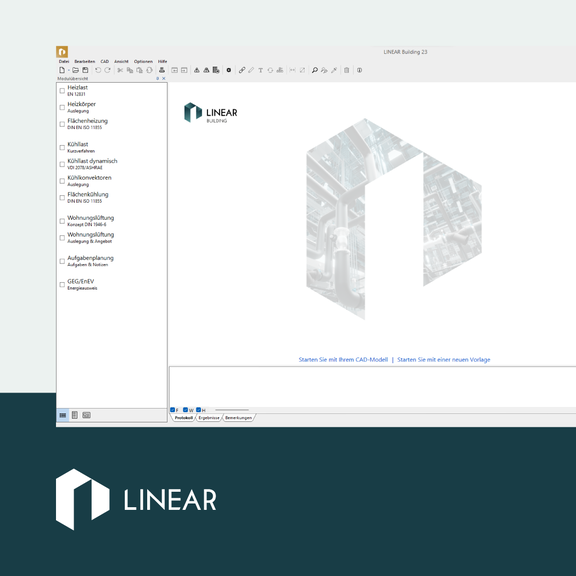
Task: Click the print stamp toolbar icon
Action: point(162,70)
